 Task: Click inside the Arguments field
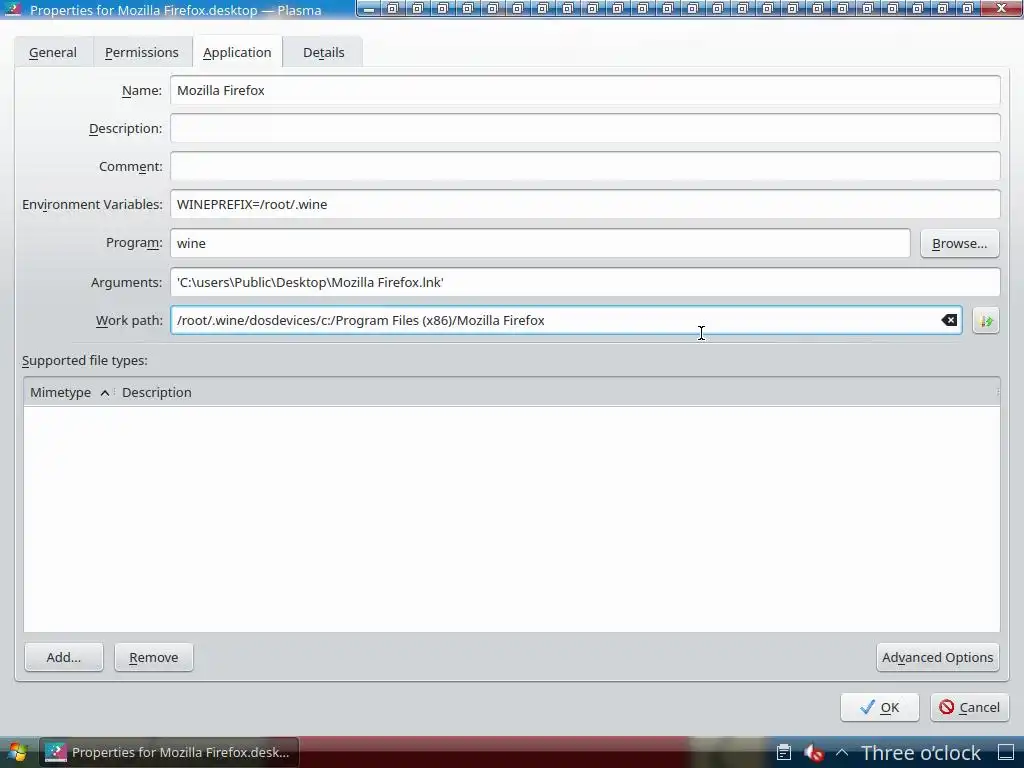tap(584, 282)
